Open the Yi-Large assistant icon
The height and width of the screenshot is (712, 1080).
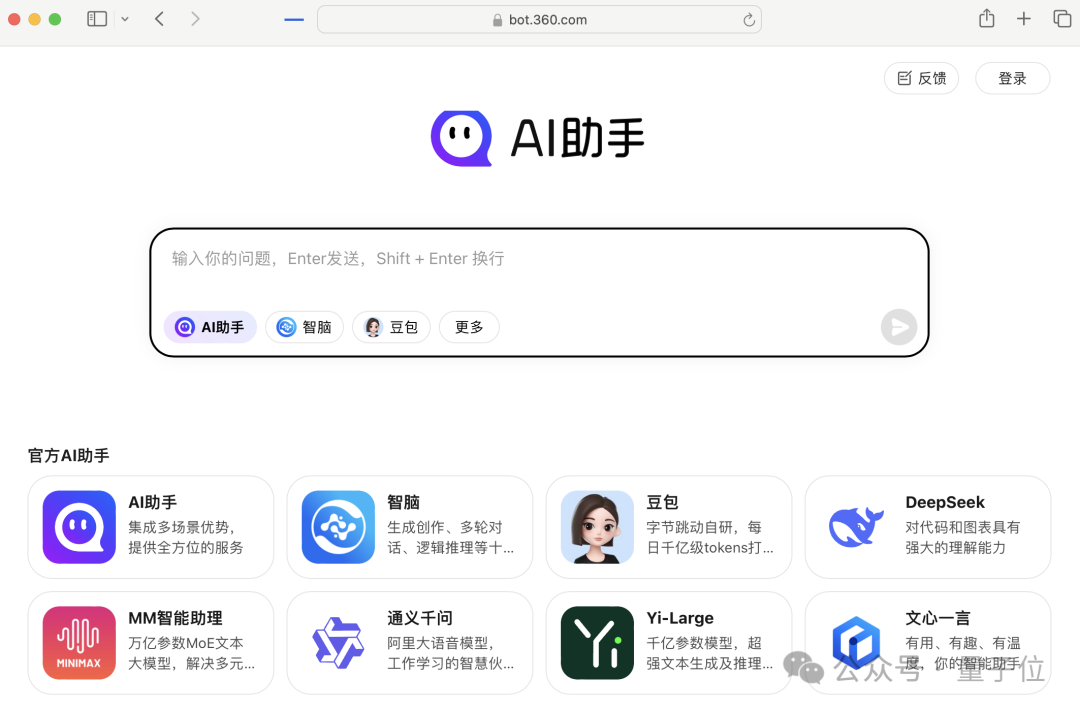tap(596, 643)
